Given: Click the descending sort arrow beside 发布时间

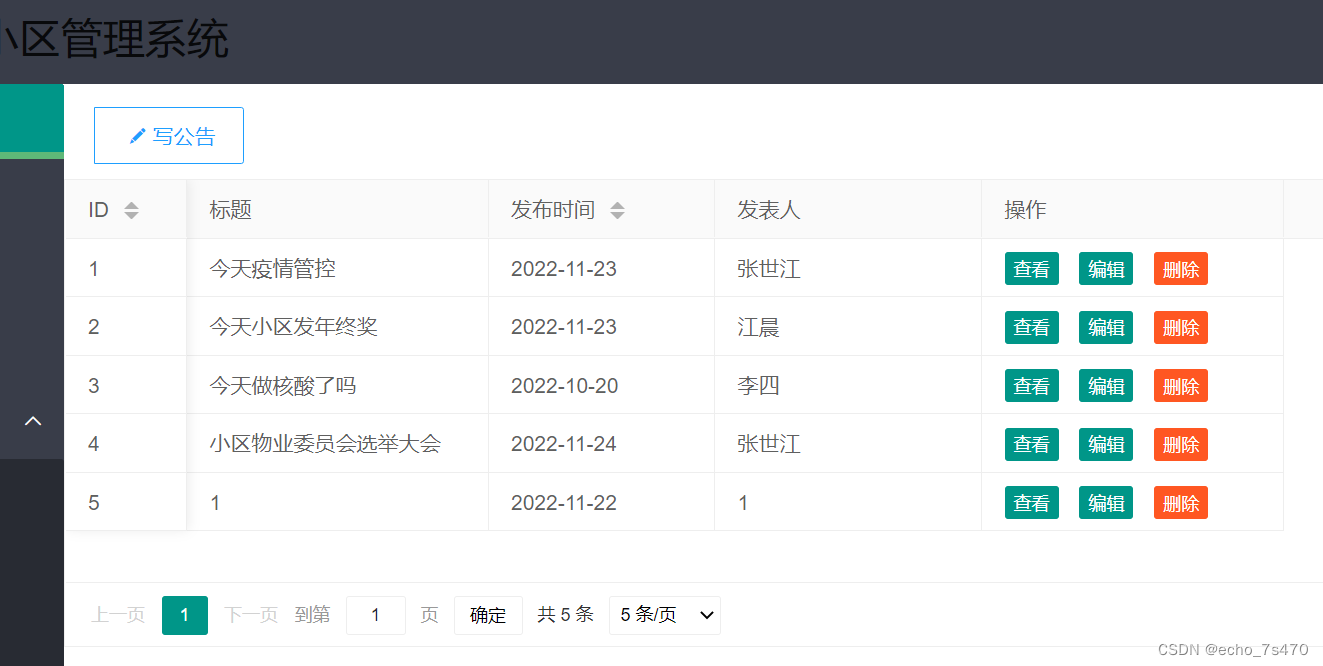Looking at the screenshot, I should (618, 214).
